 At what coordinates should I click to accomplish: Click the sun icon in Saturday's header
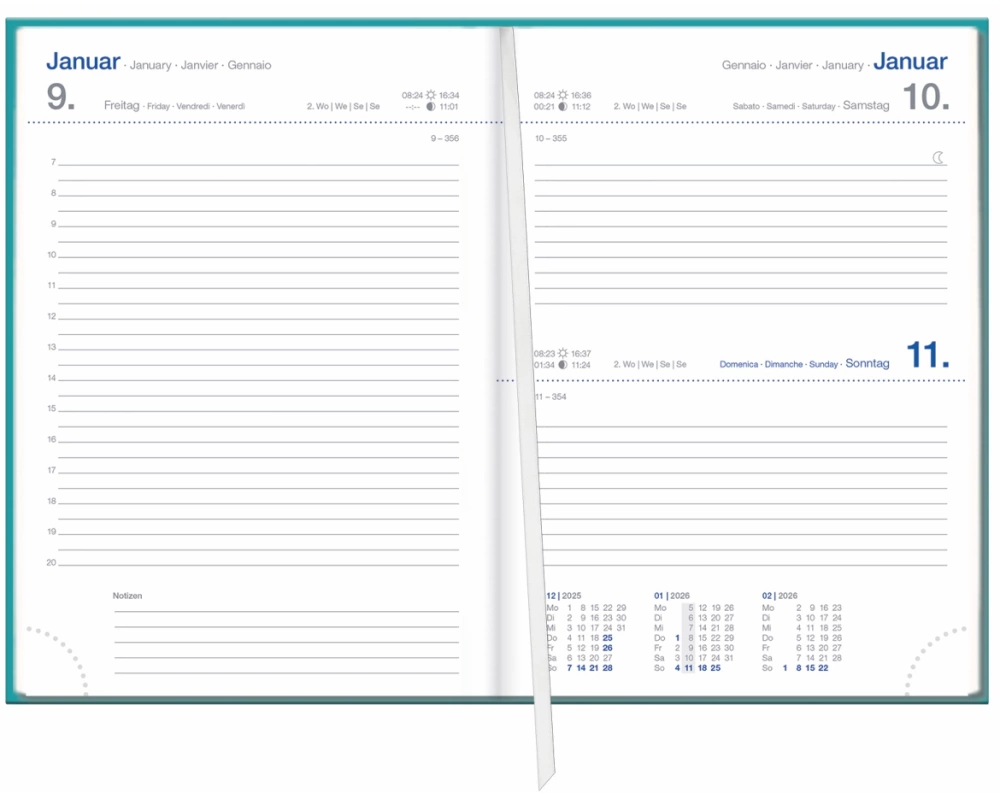click(563, 96)
